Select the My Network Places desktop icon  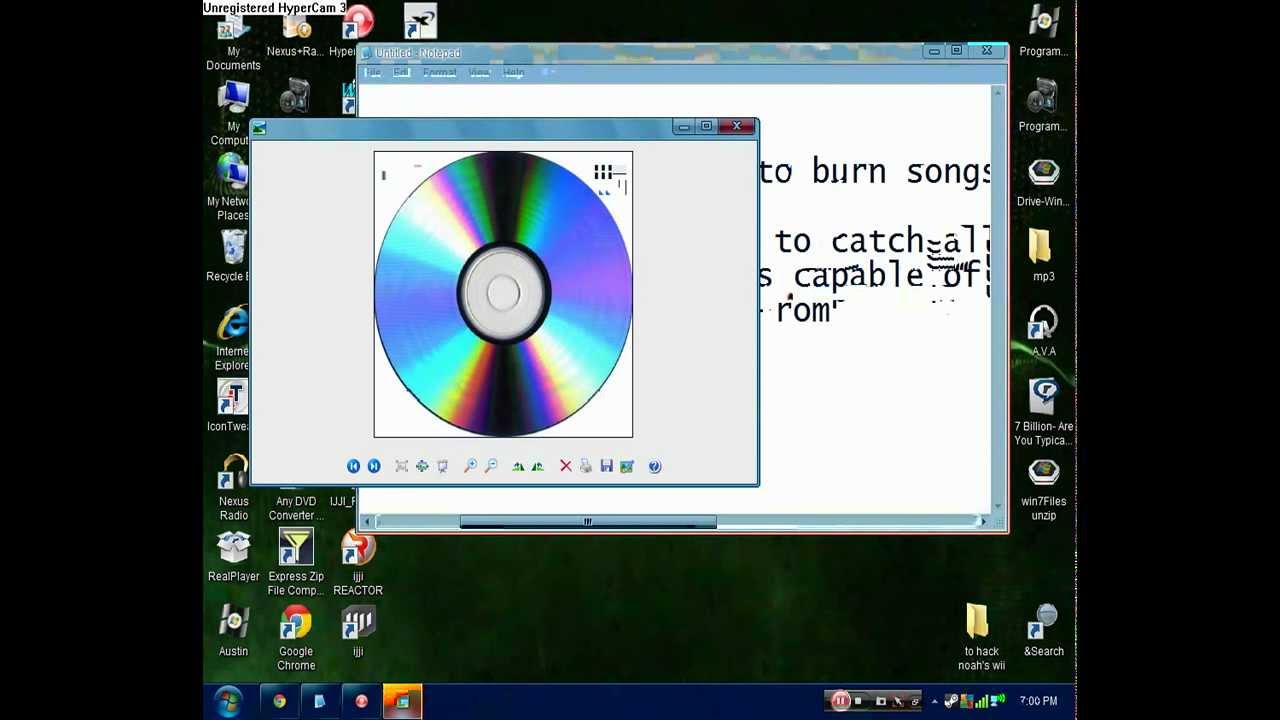232,189
